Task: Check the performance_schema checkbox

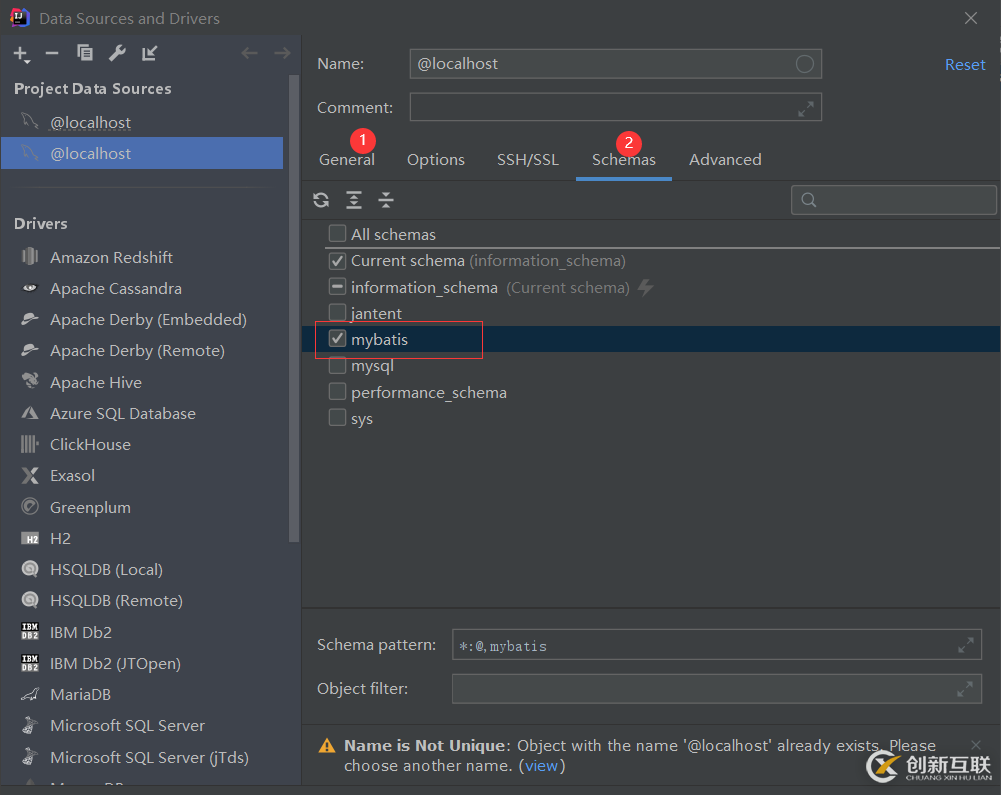Action: tap(337, 391)
